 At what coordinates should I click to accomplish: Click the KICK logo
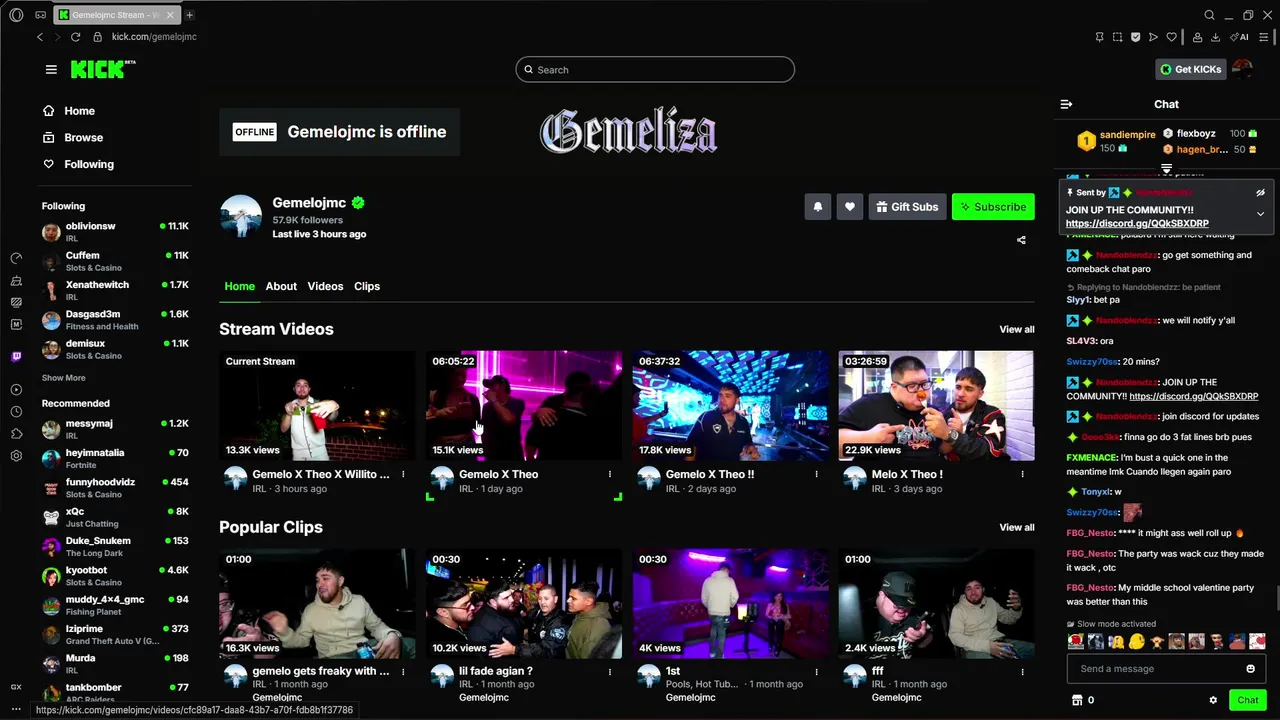pyautogui.click(x=103, y=69)
